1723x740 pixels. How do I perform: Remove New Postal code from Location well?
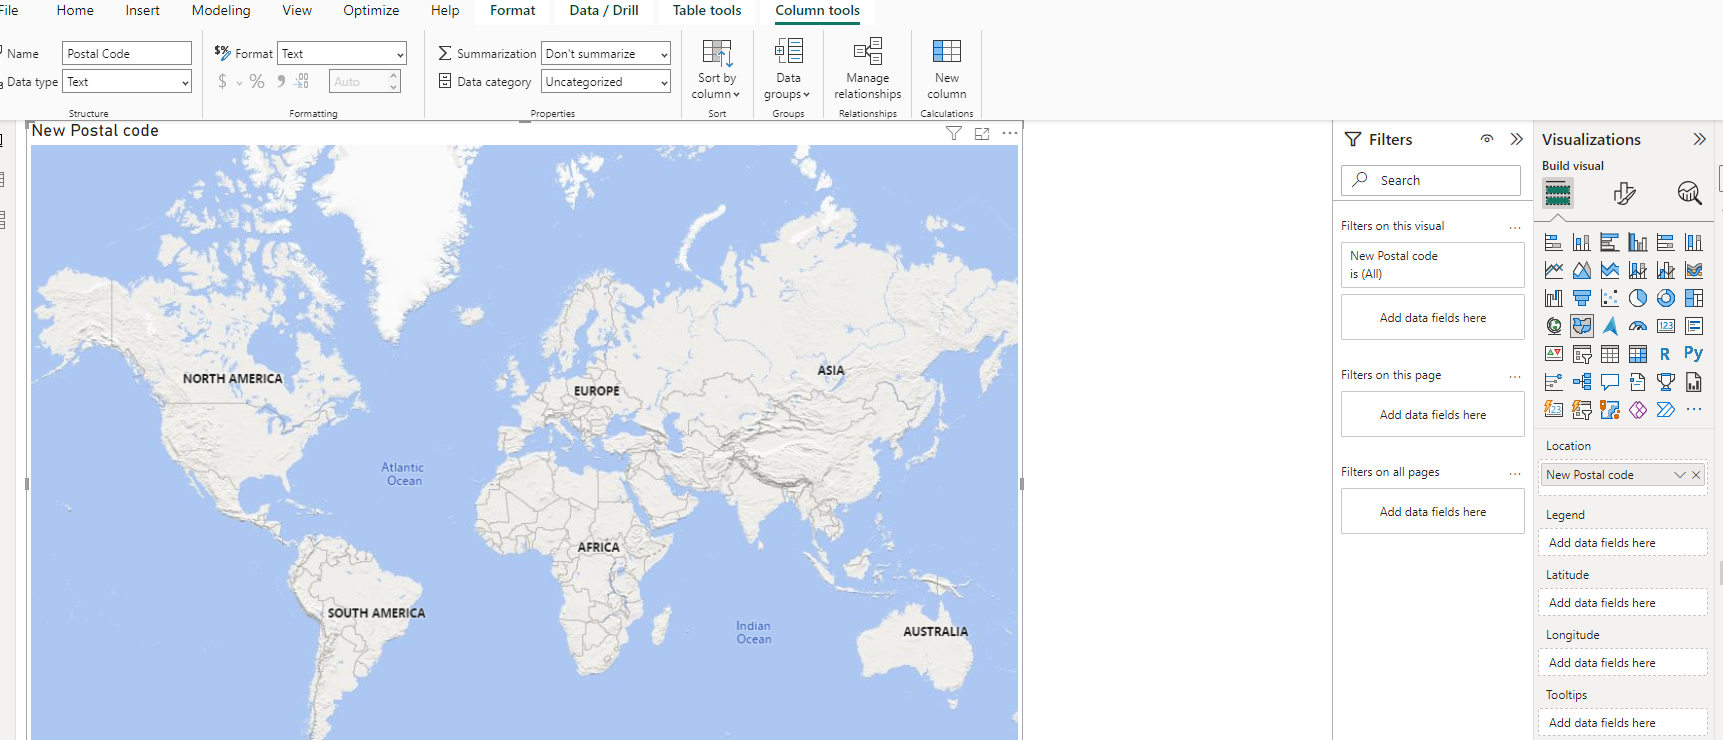click(1696, 475)
